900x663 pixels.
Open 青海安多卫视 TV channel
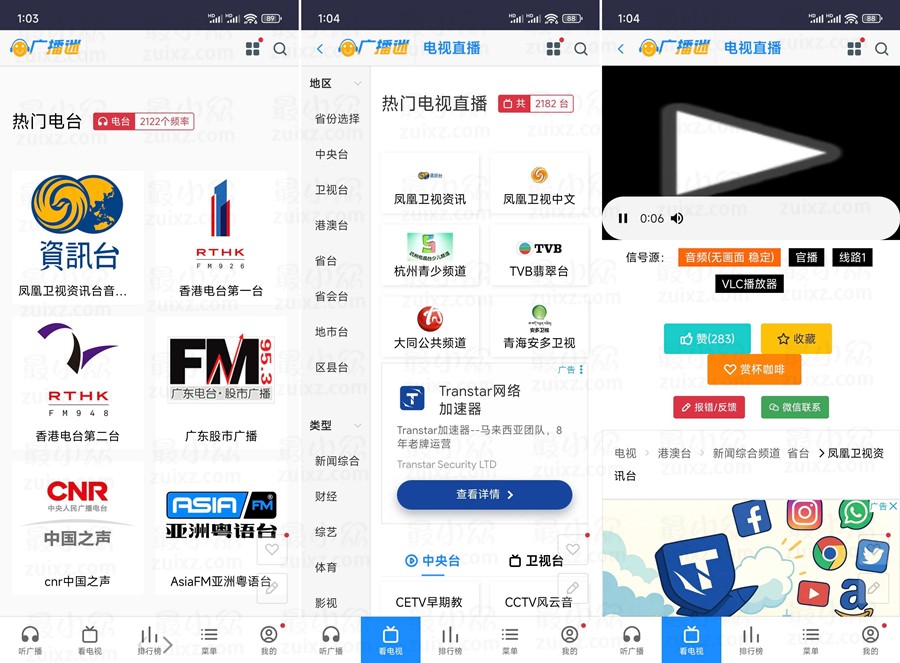click(x=539, y=328)
